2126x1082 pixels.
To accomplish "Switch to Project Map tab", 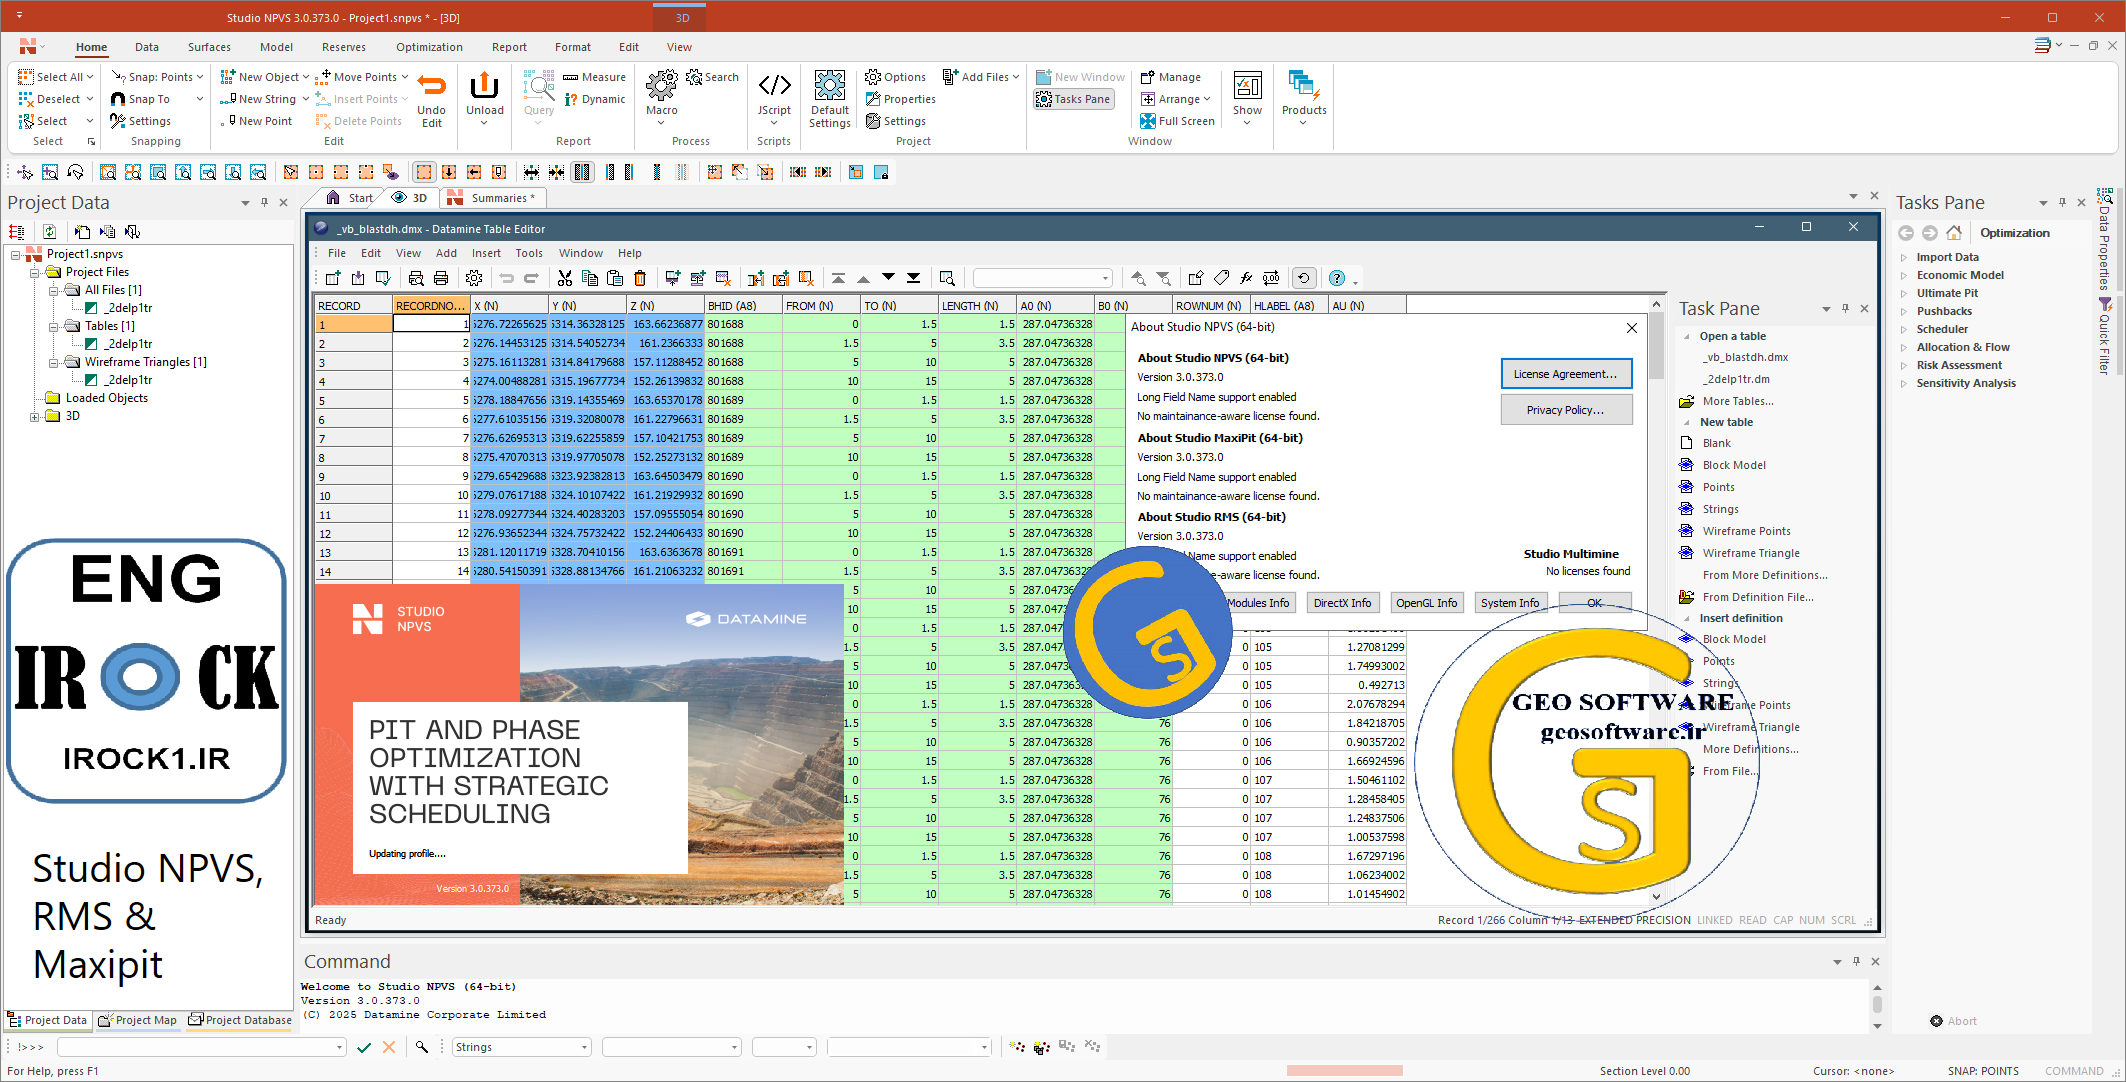I will [139, 1020].
